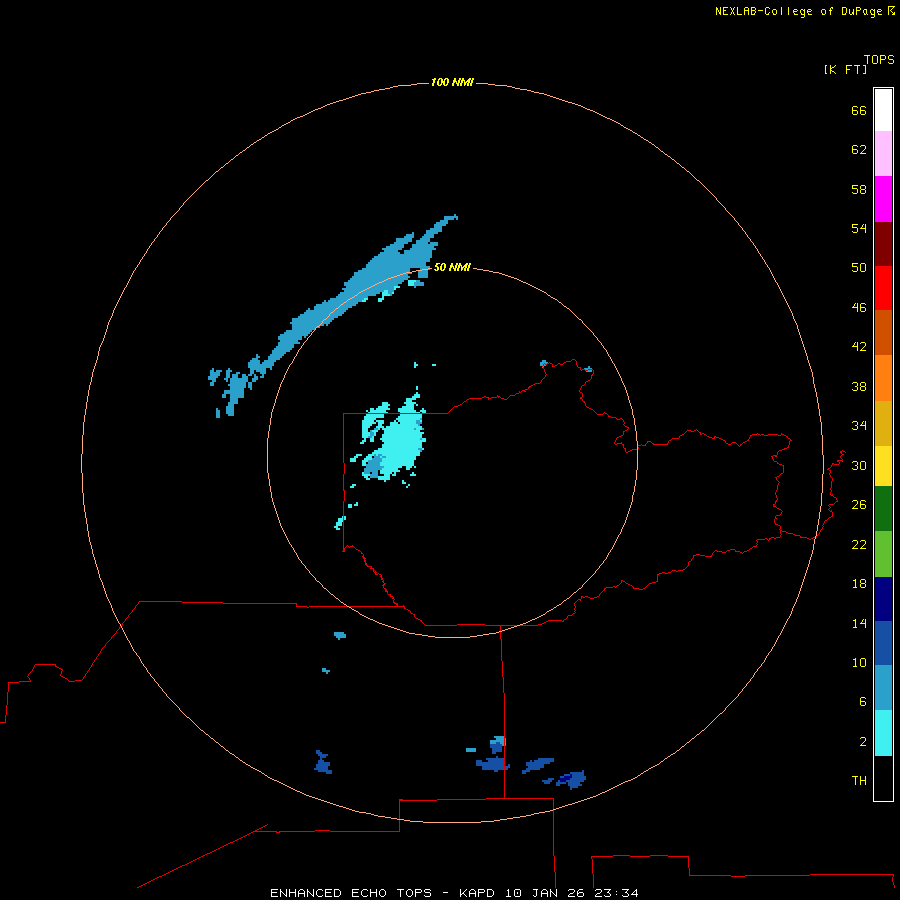900x900 pixels.
Task: Click the KAPD station identifier
Action: point(478,893)
